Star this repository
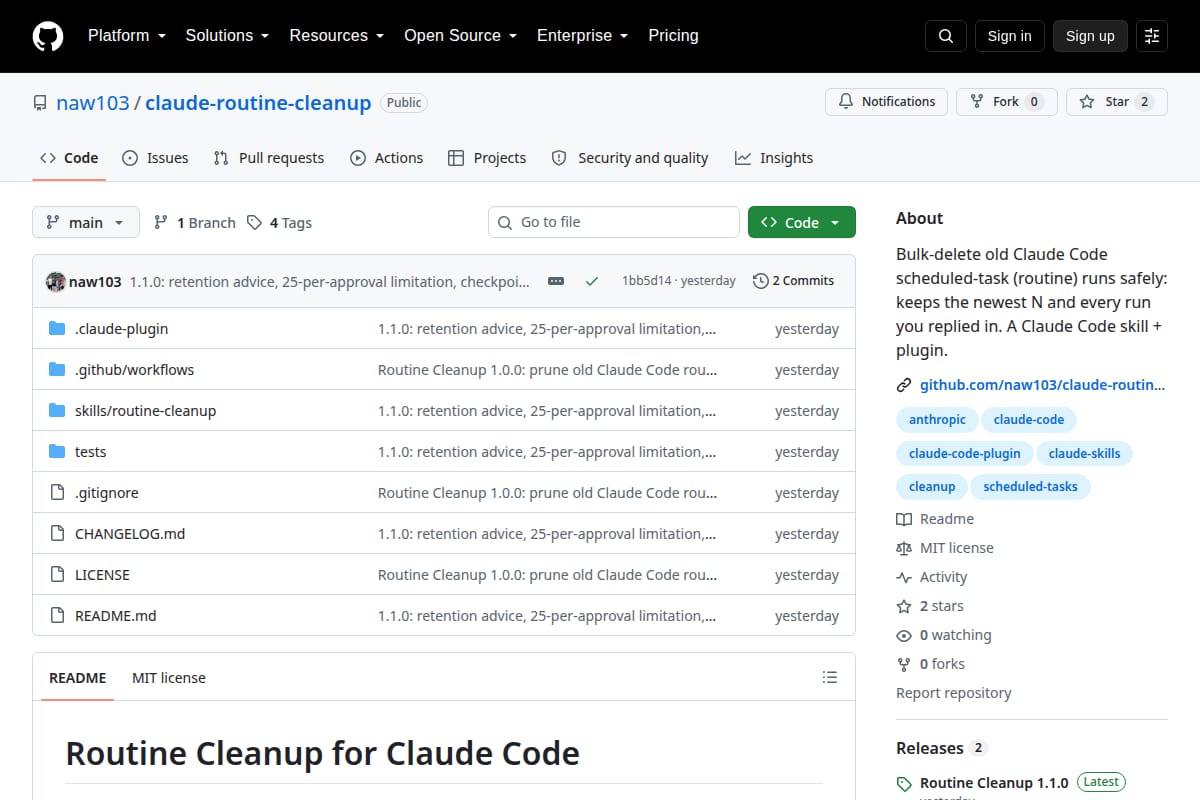 coord(1117,102)
